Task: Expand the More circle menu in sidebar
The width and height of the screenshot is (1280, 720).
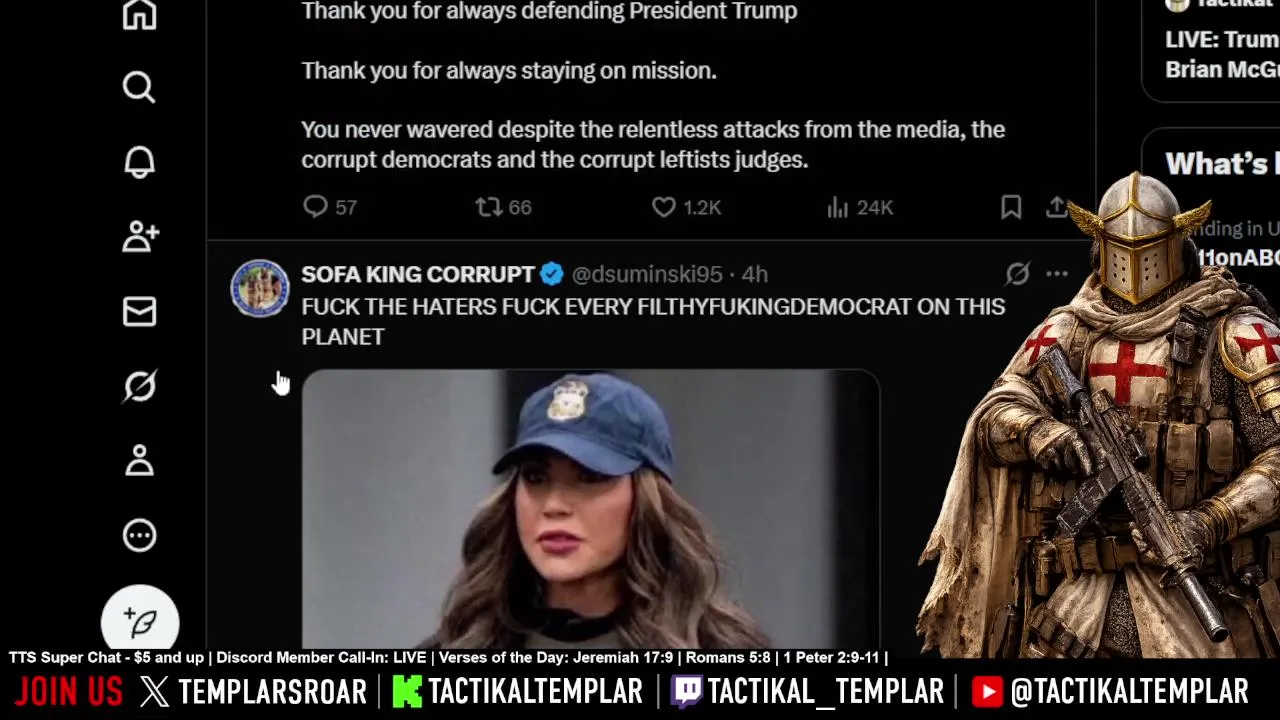Action: [139, 535]
